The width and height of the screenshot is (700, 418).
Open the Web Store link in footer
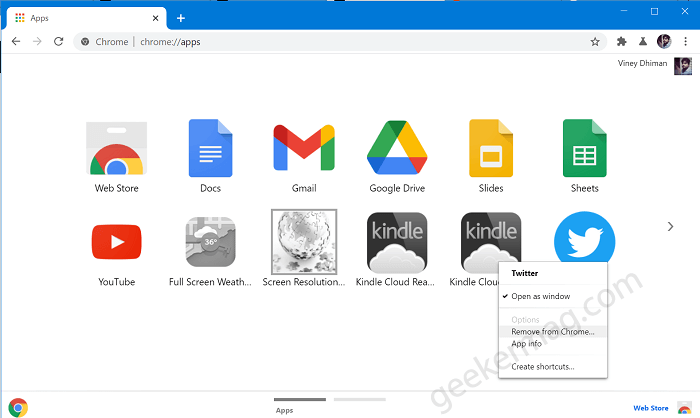coord(650,408)
